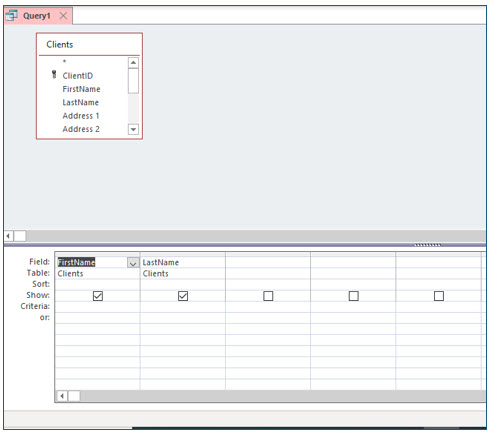Select the asterisk all-fields entry in Clients
The height and width of the screenshot is (432, 492).
[x=64, y=62]
